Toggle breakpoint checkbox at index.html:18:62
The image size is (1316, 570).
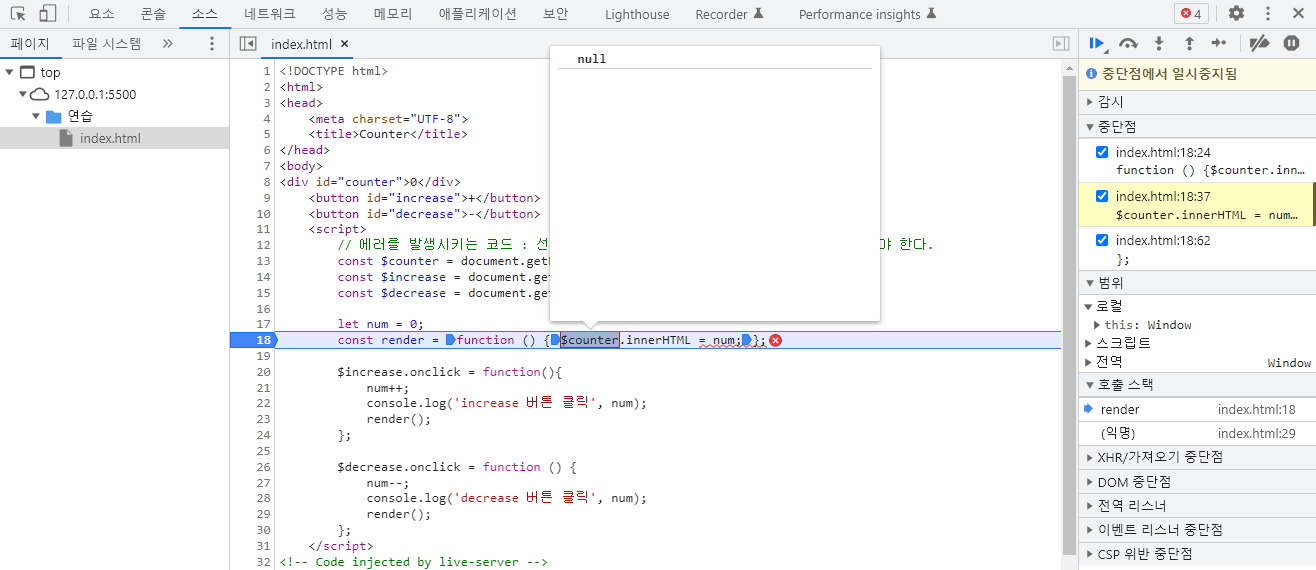pos(1102,240)
